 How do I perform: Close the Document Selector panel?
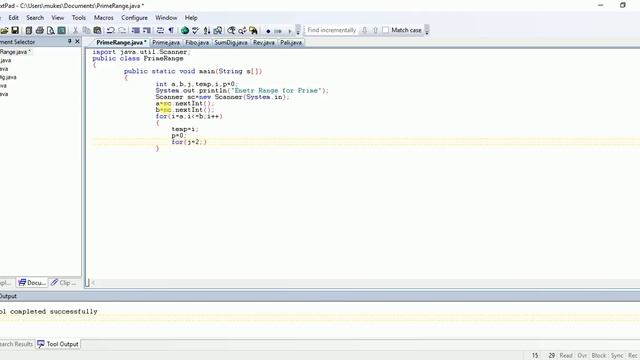(77, 42)
